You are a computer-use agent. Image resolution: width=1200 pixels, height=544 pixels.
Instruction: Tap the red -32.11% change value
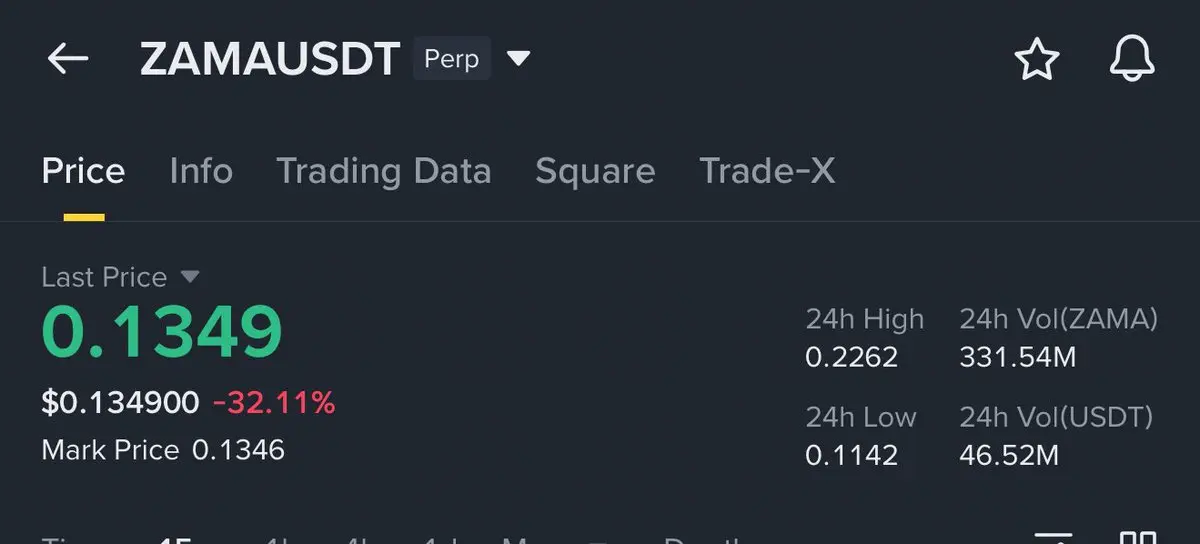274,403
